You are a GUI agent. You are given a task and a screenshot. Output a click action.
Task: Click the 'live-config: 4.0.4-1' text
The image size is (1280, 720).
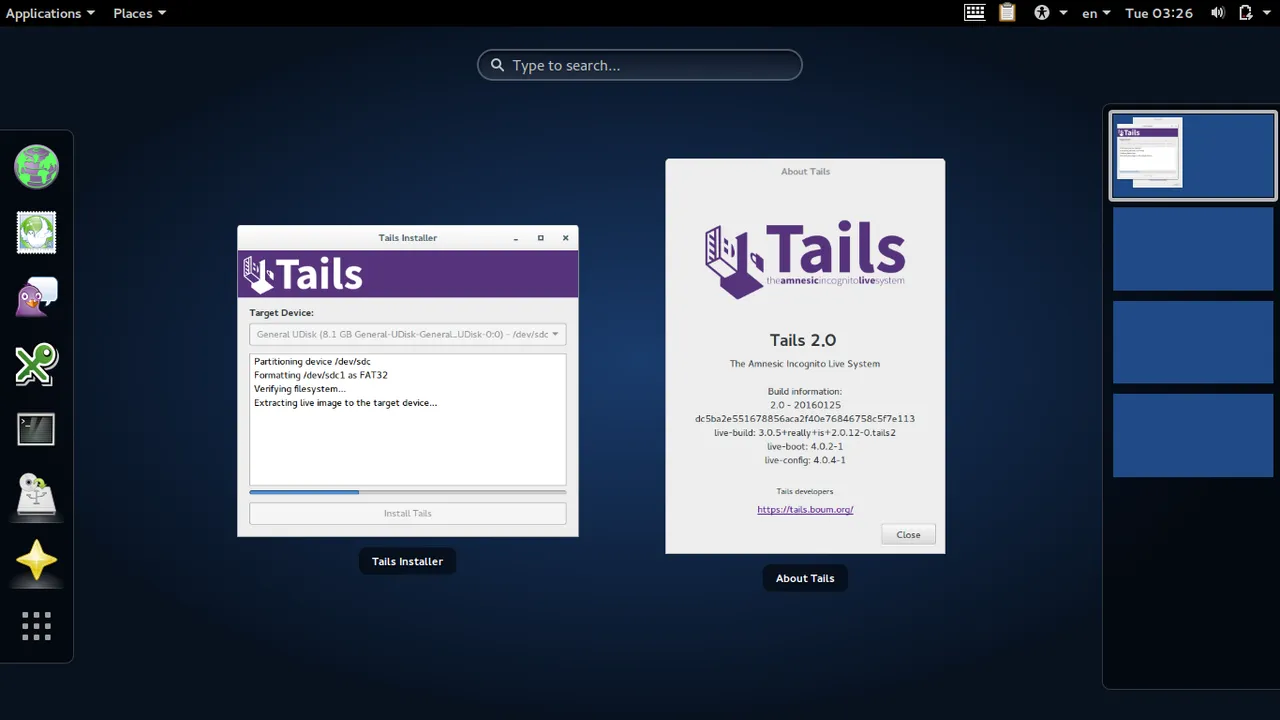pos(805,460)
